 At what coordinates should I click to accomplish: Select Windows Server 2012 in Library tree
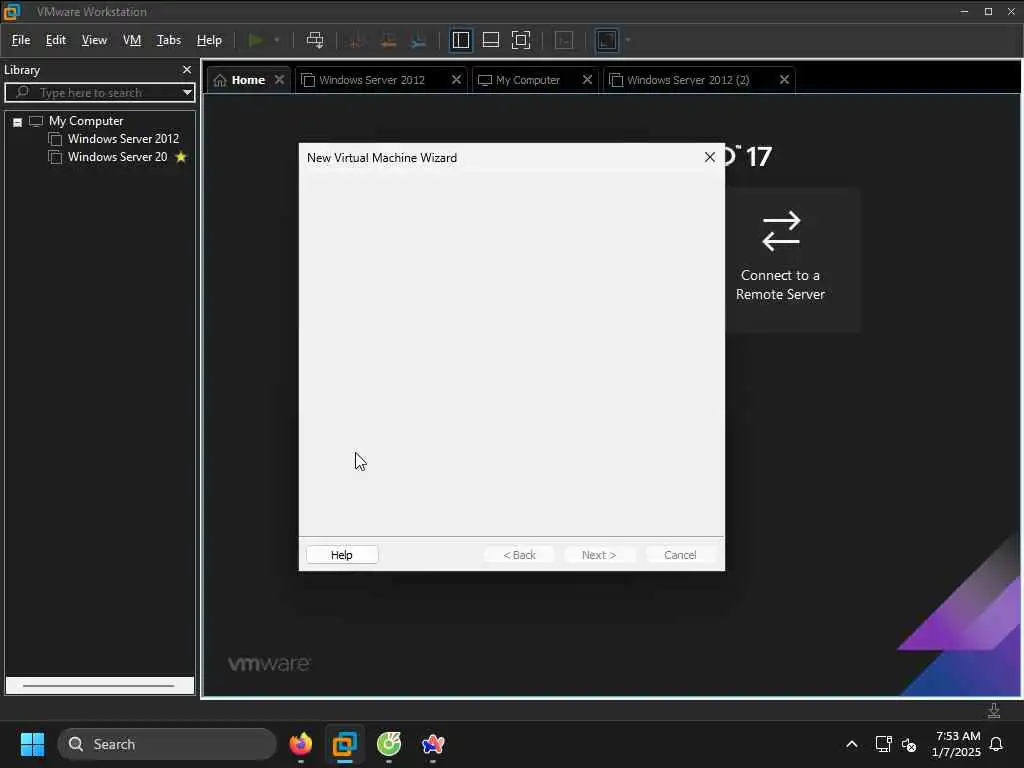pos(123,139)
